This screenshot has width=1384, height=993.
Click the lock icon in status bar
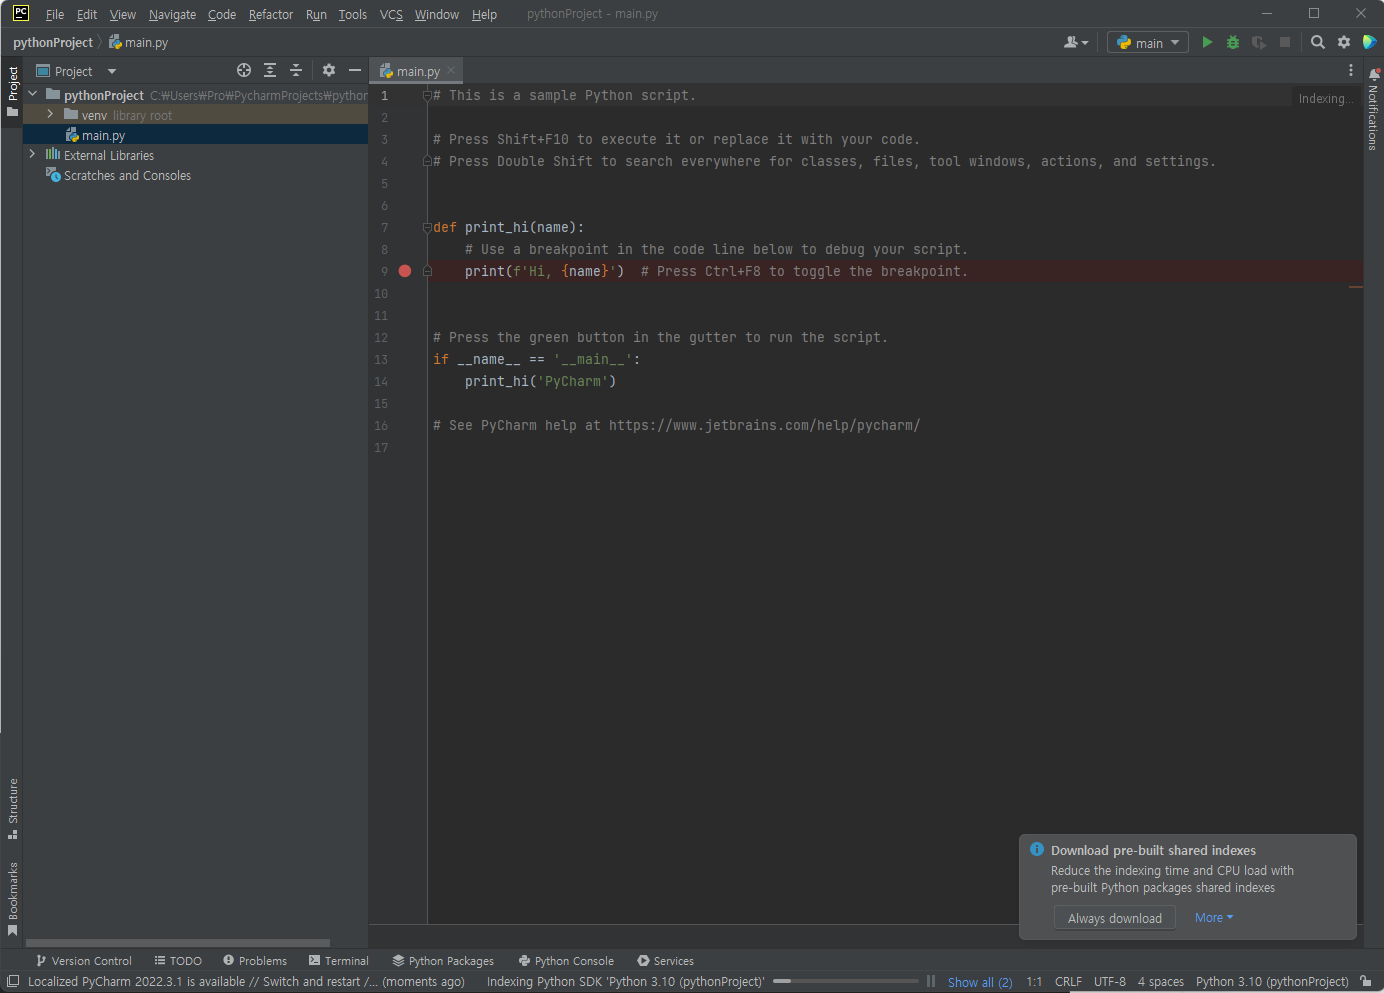point(1365,981)
